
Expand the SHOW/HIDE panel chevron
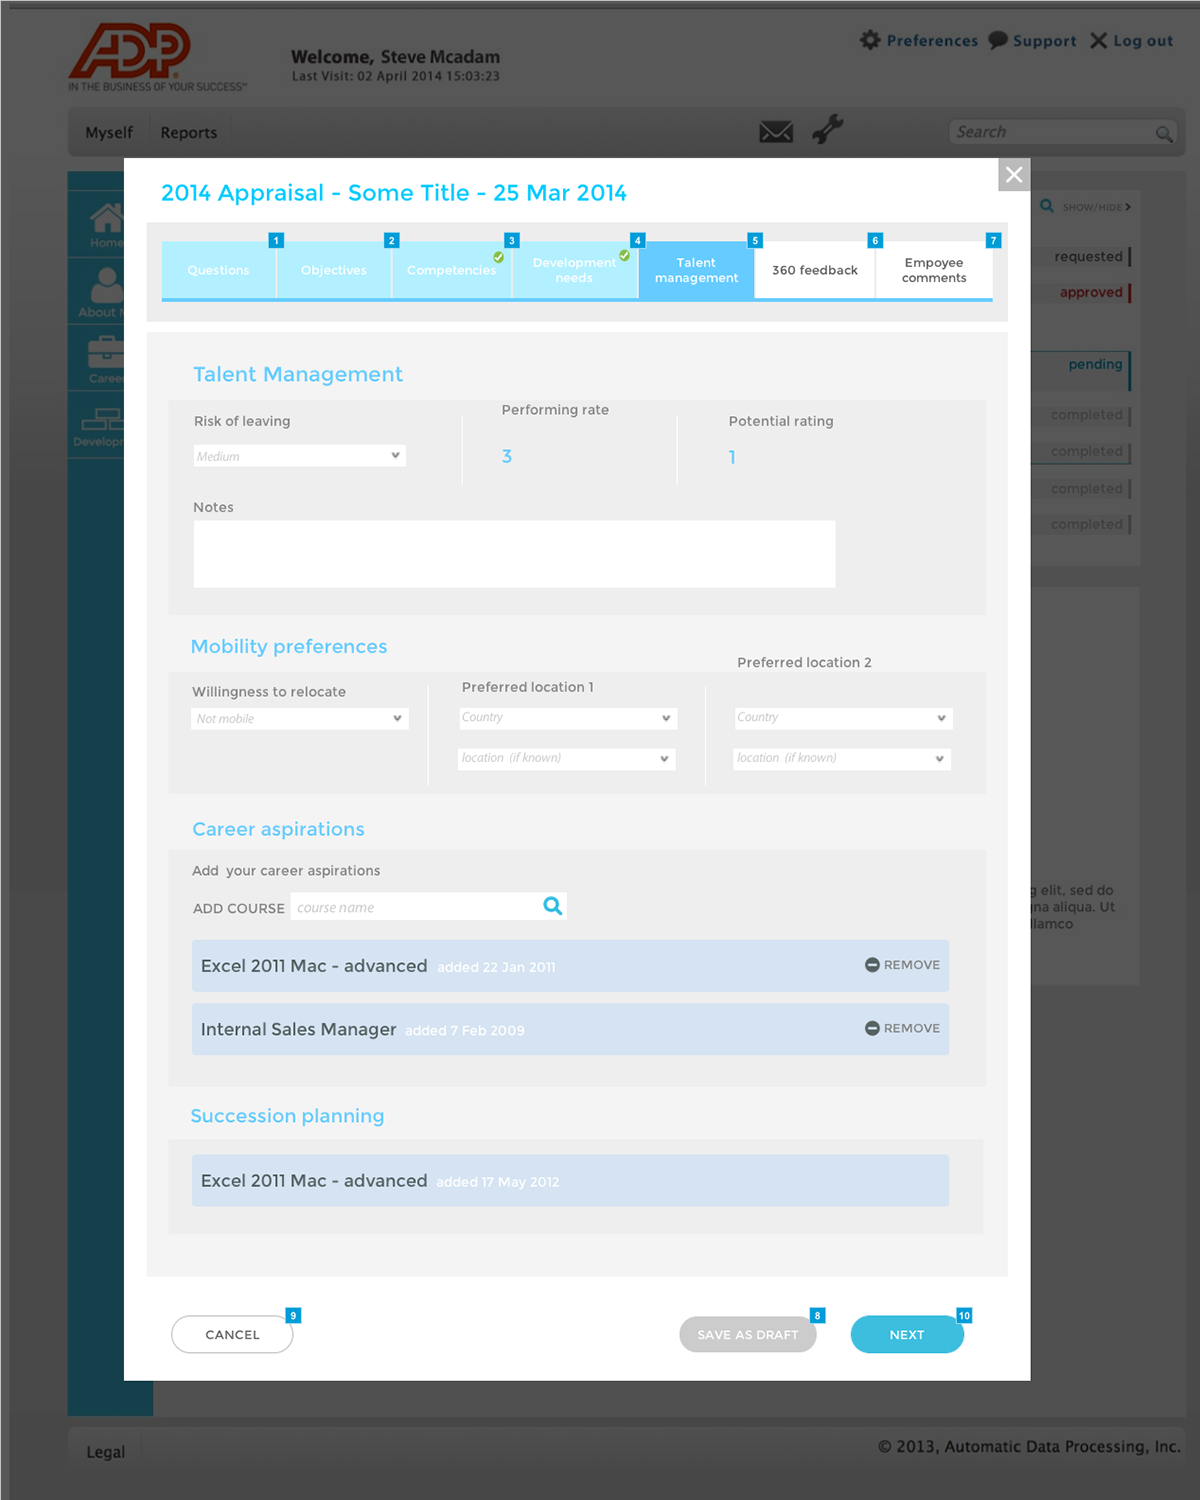click(1128, 207)
